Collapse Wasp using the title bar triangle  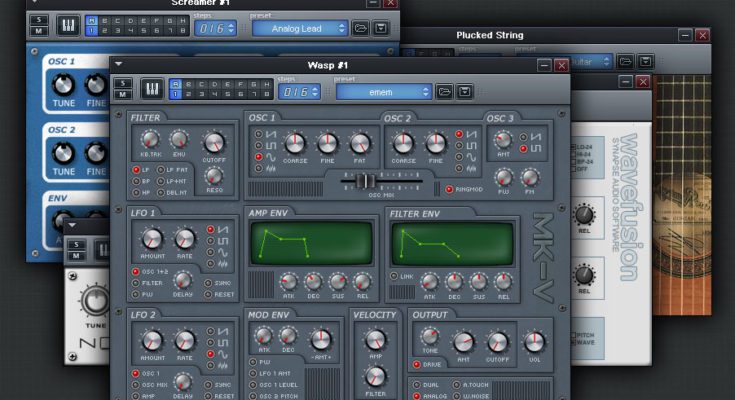pos(119,64)
